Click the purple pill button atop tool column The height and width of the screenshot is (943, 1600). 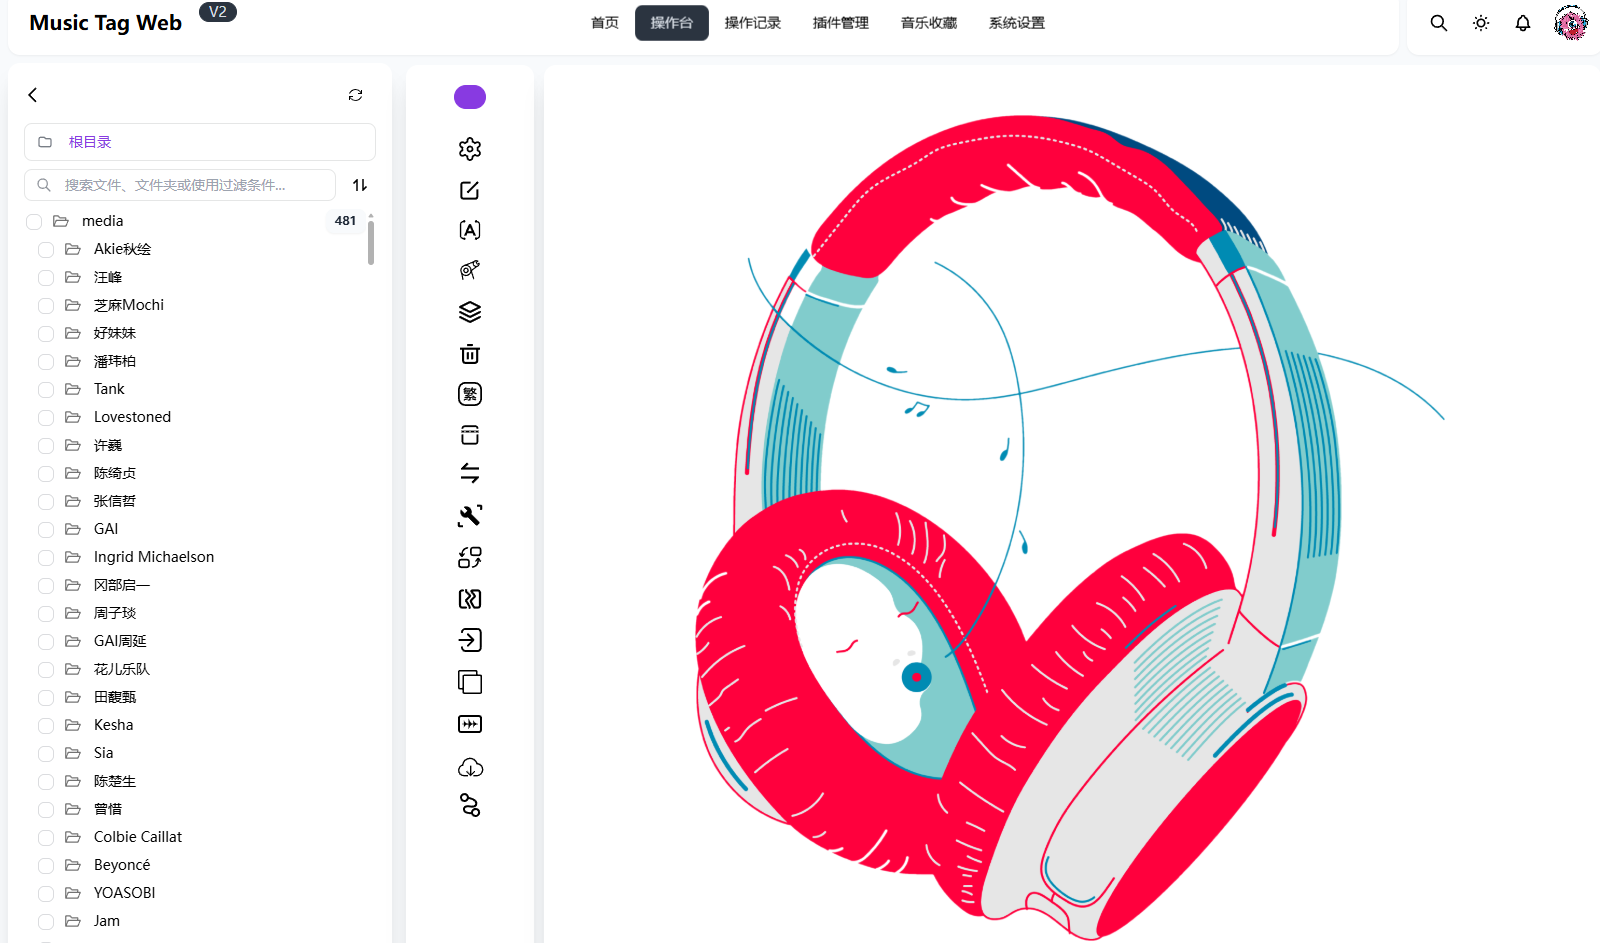coord(470,97)
